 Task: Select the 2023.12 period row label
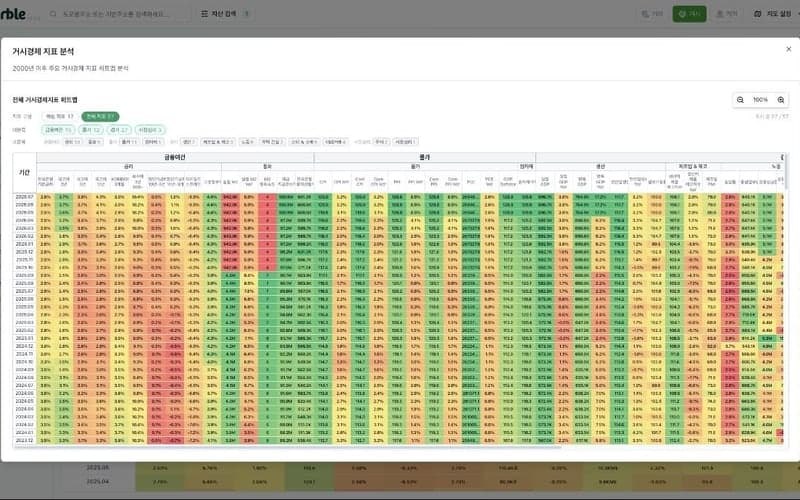tap(24, 440)
